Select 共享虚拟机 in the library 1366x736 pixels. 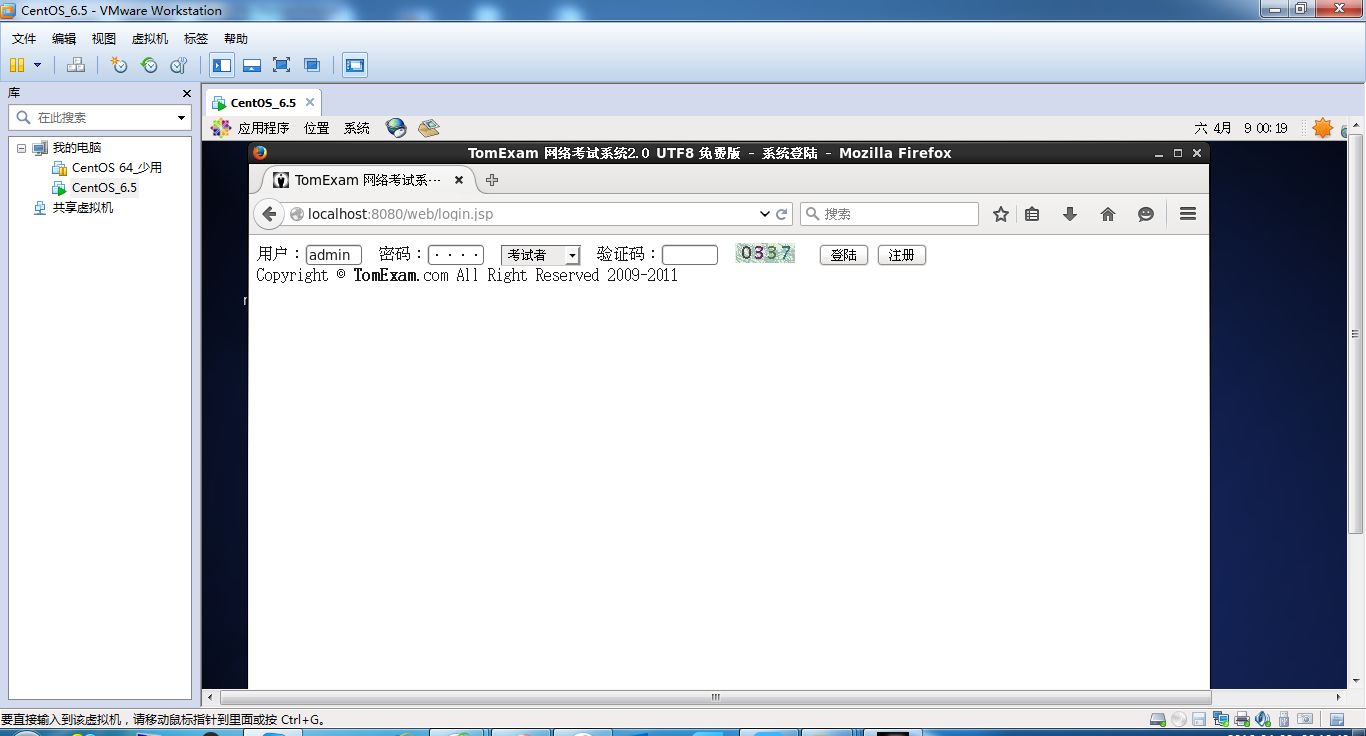pyautogui.click(x=83, y=208)
